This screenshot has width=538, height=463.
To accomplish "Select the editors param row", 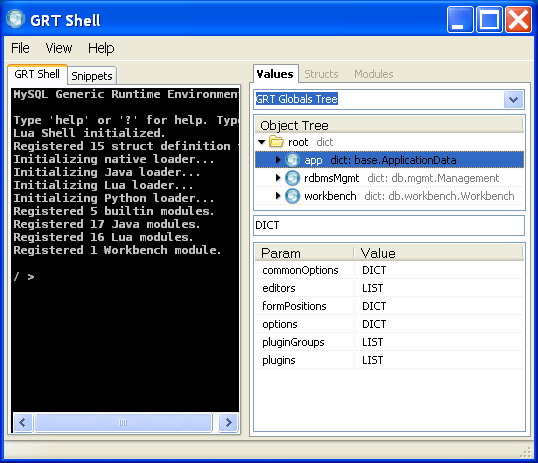I will (389, 288).
